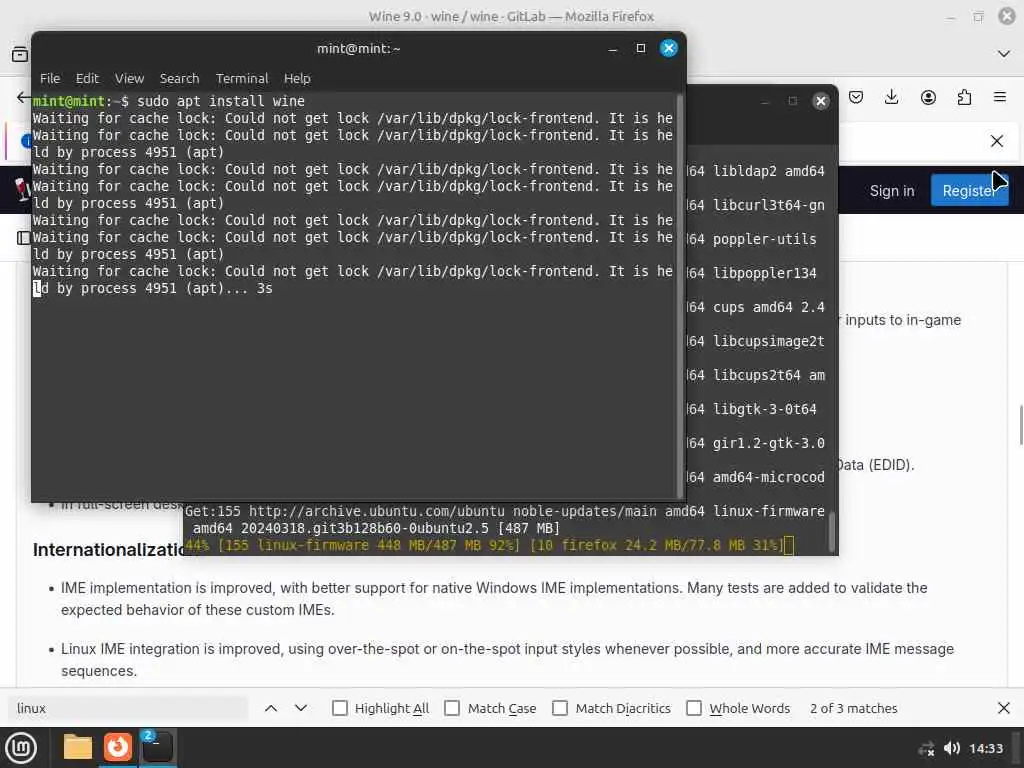Click the '2 of 3 matches' find status
The height and width of the screenshot is (768, 1024).
[854, 708]
